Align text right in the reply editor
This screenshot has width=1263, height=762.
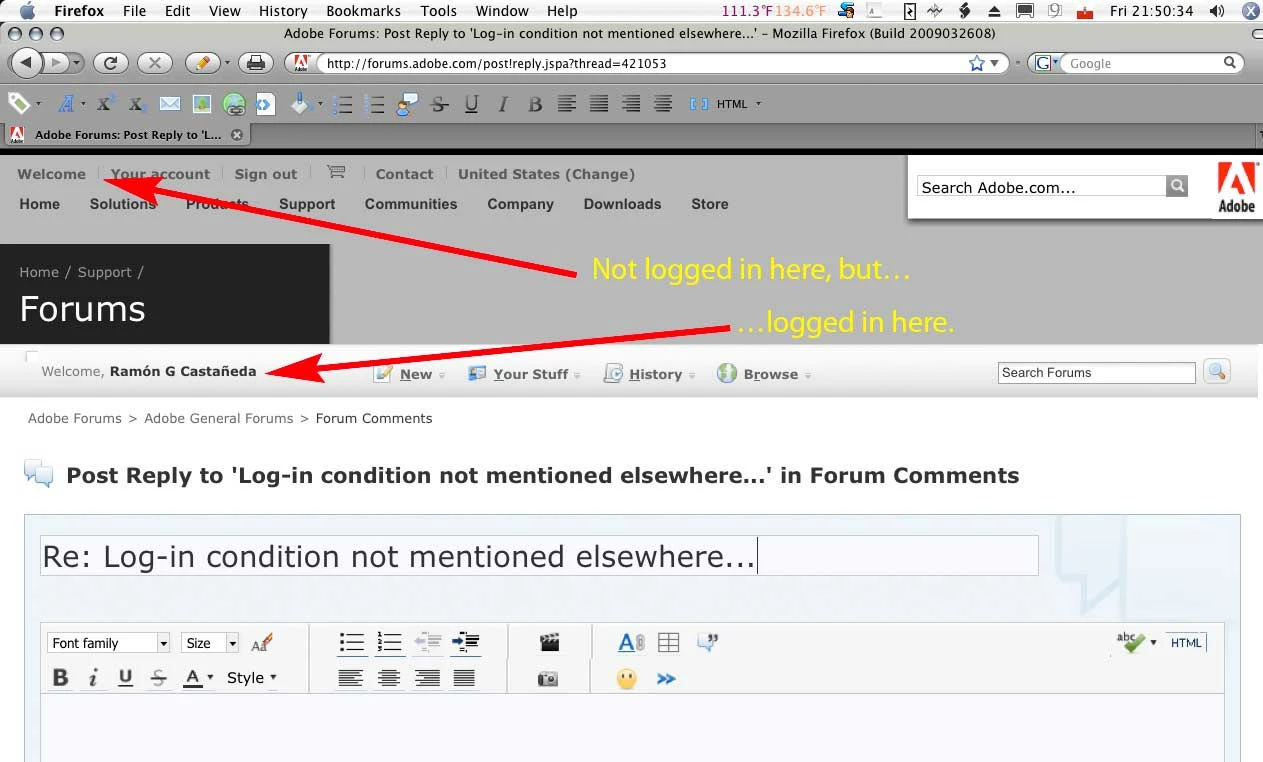427,678
